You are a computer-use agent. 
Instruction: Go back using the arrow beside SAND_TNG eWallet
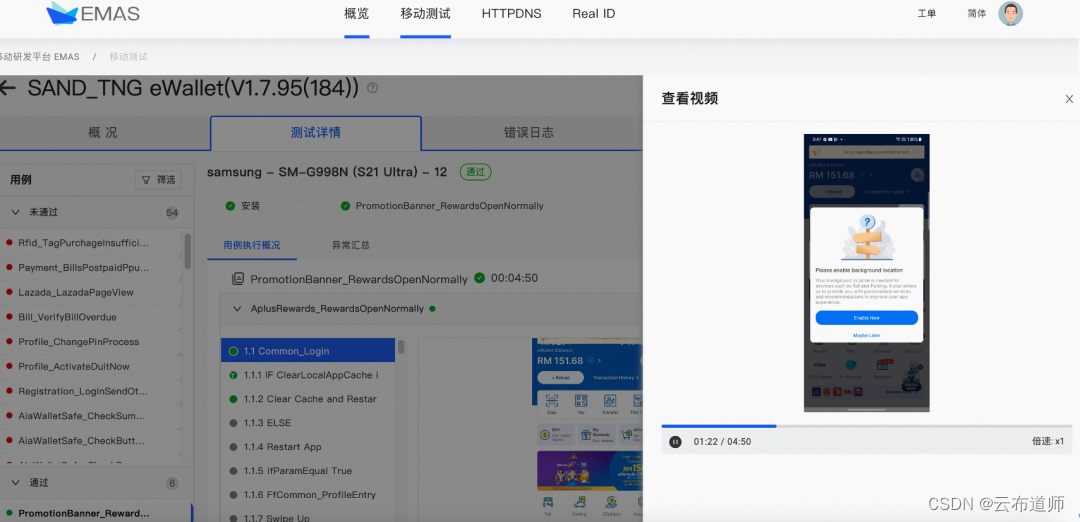click(x=8, y=88)
